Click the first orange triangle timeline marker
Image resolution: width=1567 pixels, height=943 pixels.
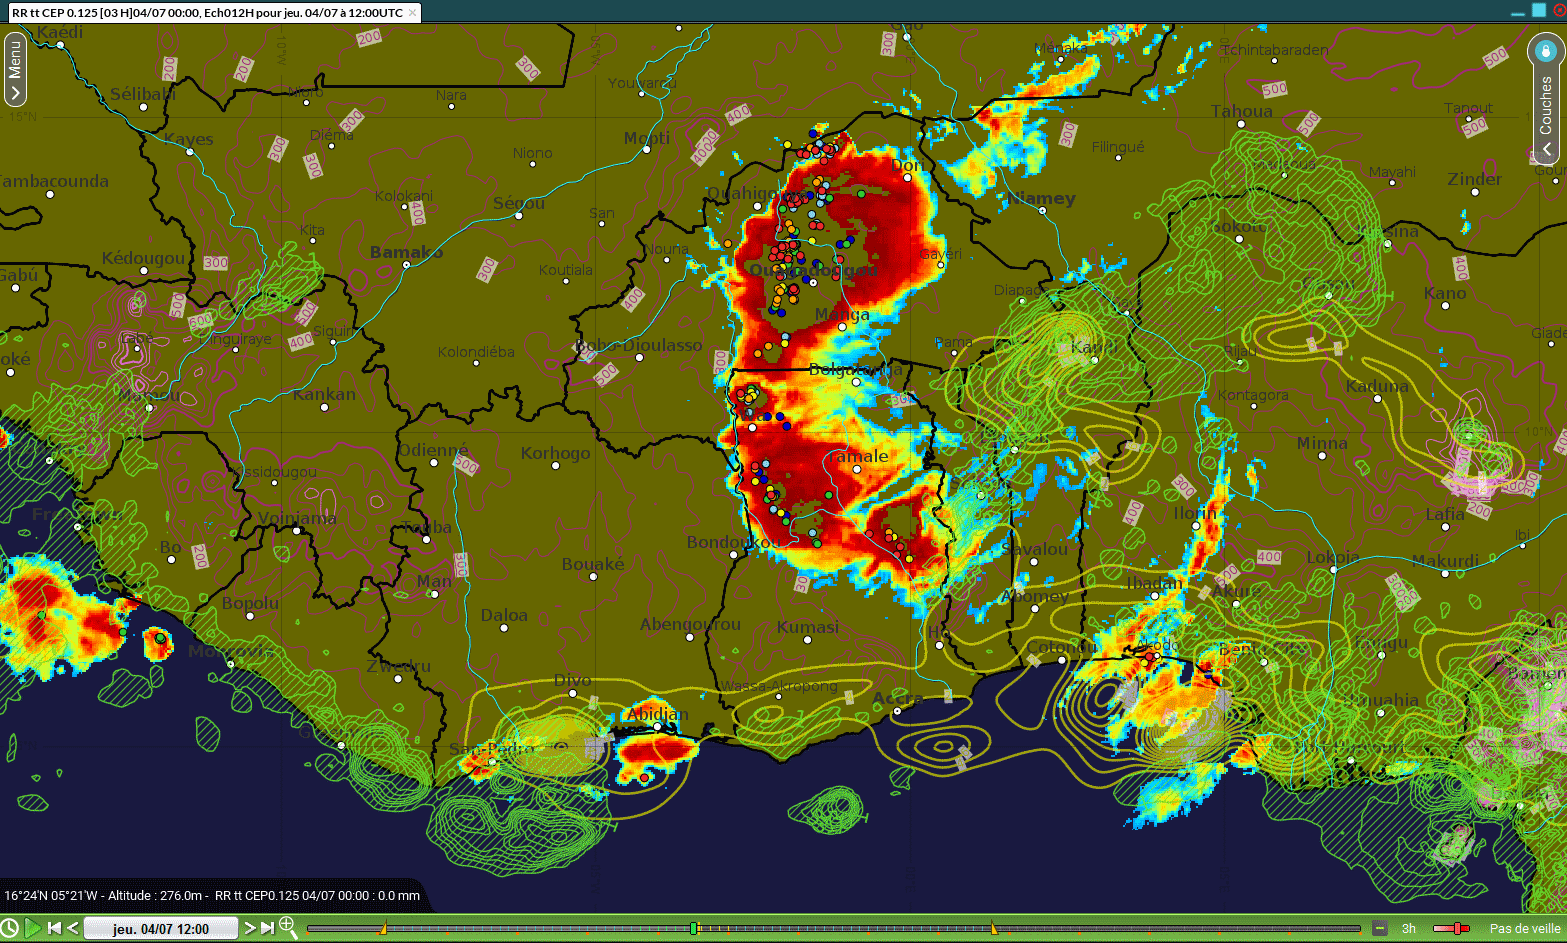click(383, 929)
